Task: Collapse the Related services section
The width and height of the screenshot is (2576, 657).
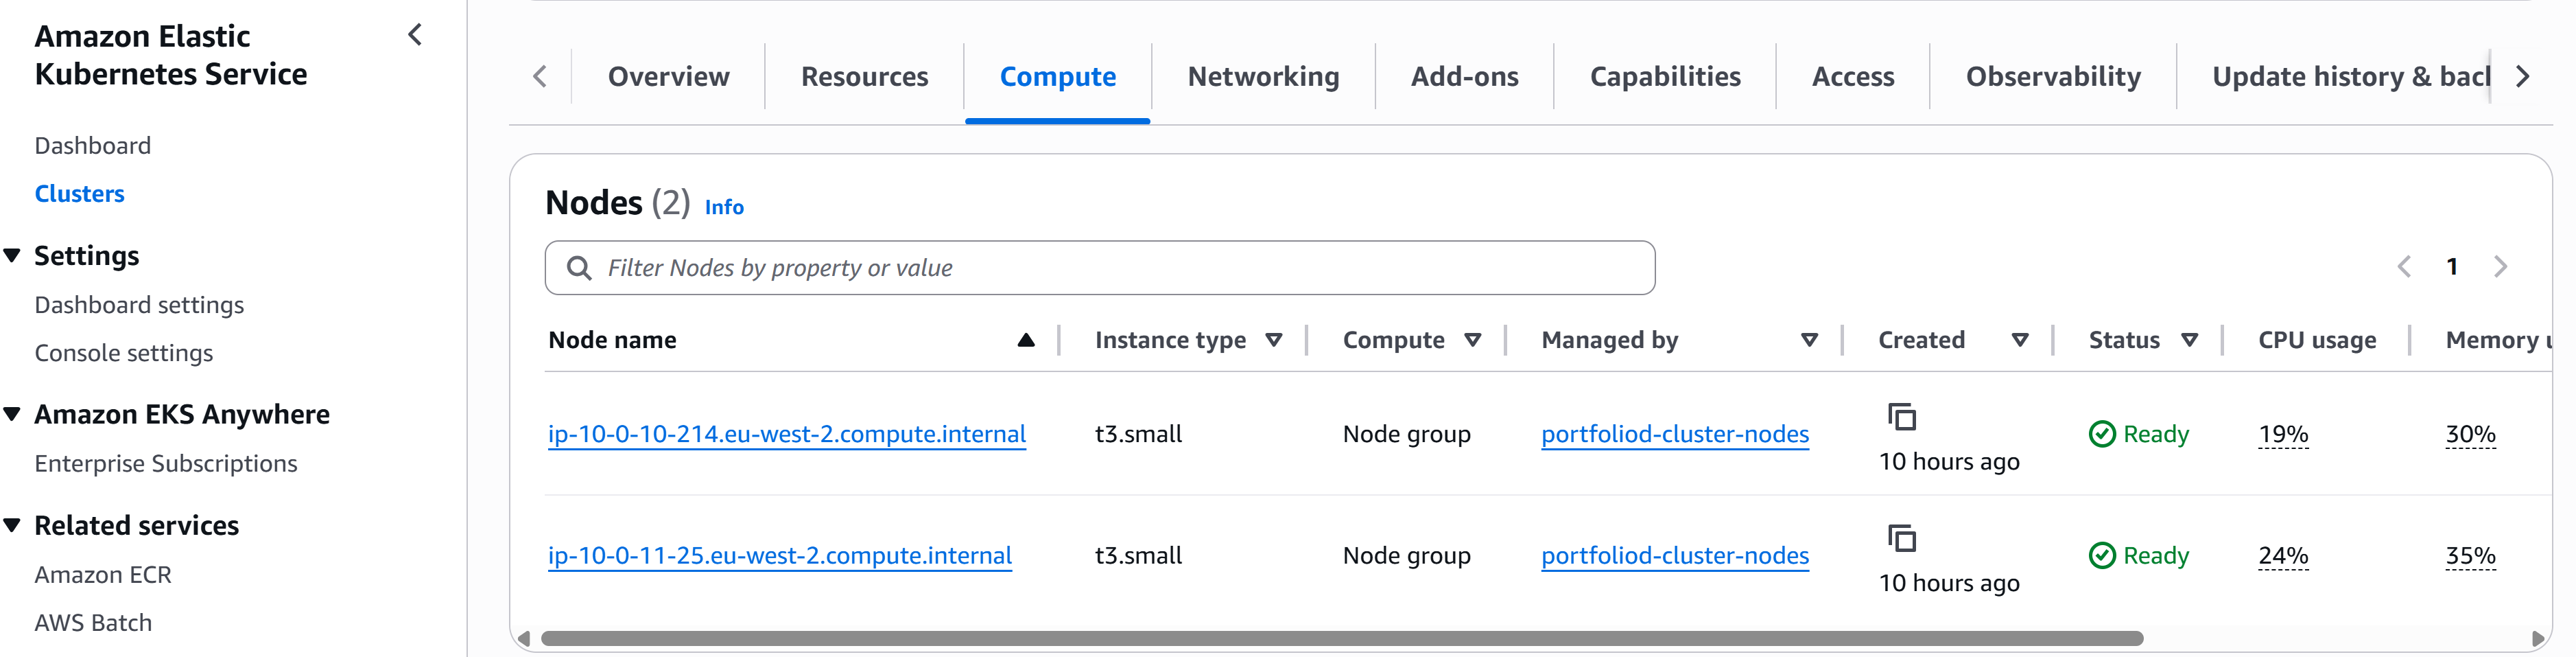Action: click(x=12, y=525)
